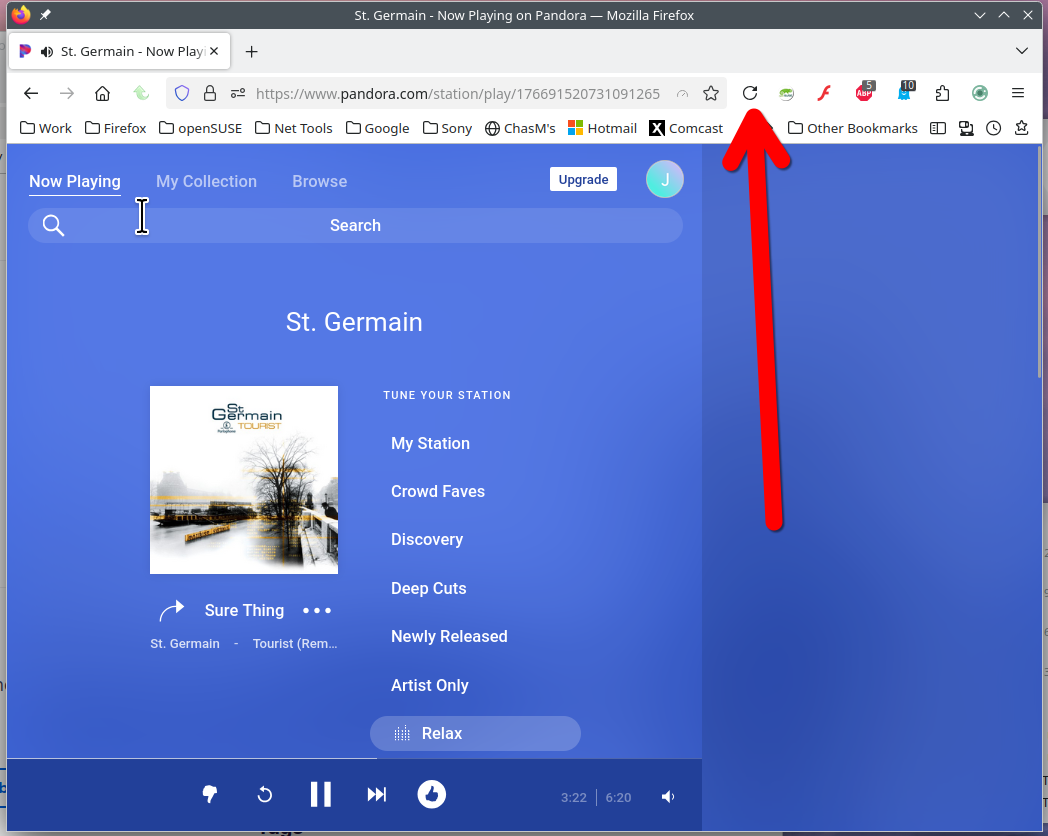This screenshot has height=836, width=1048.
Task: Show site security padlock details
Action: 210,94
